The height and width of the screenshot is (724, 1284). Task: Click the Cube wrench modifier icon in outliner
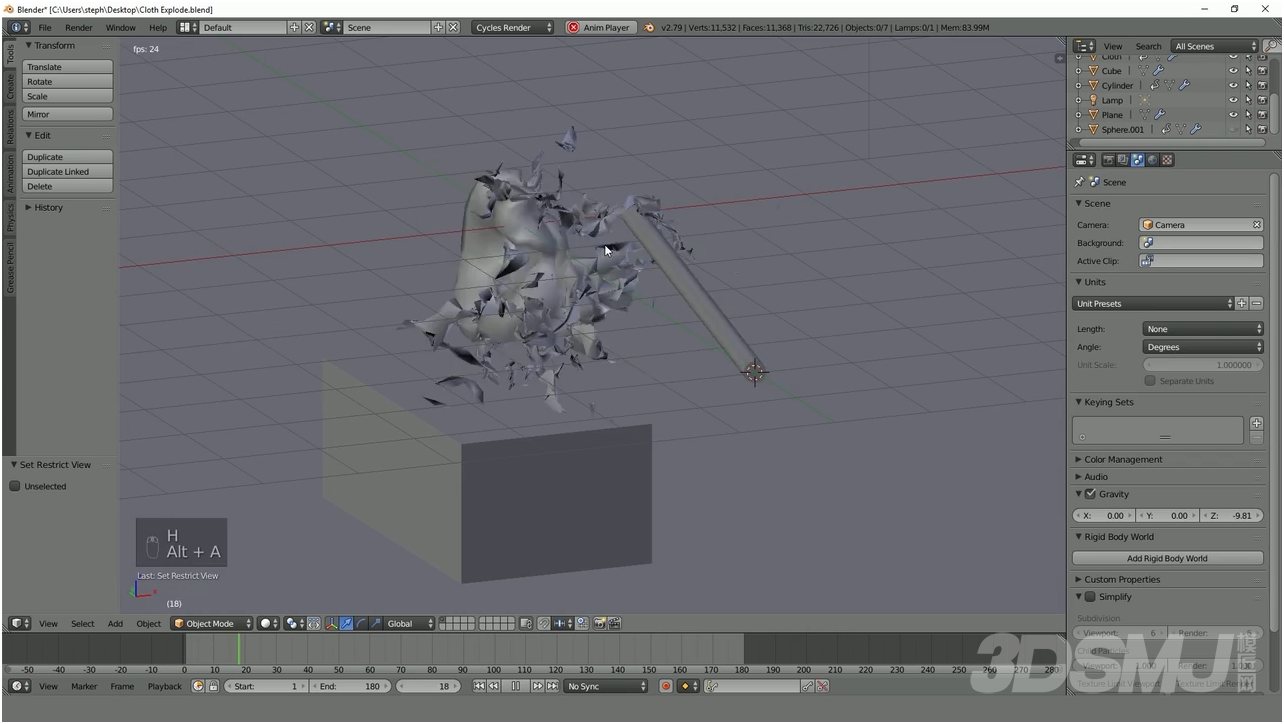pyautogui.click(x=1158, y=71)
